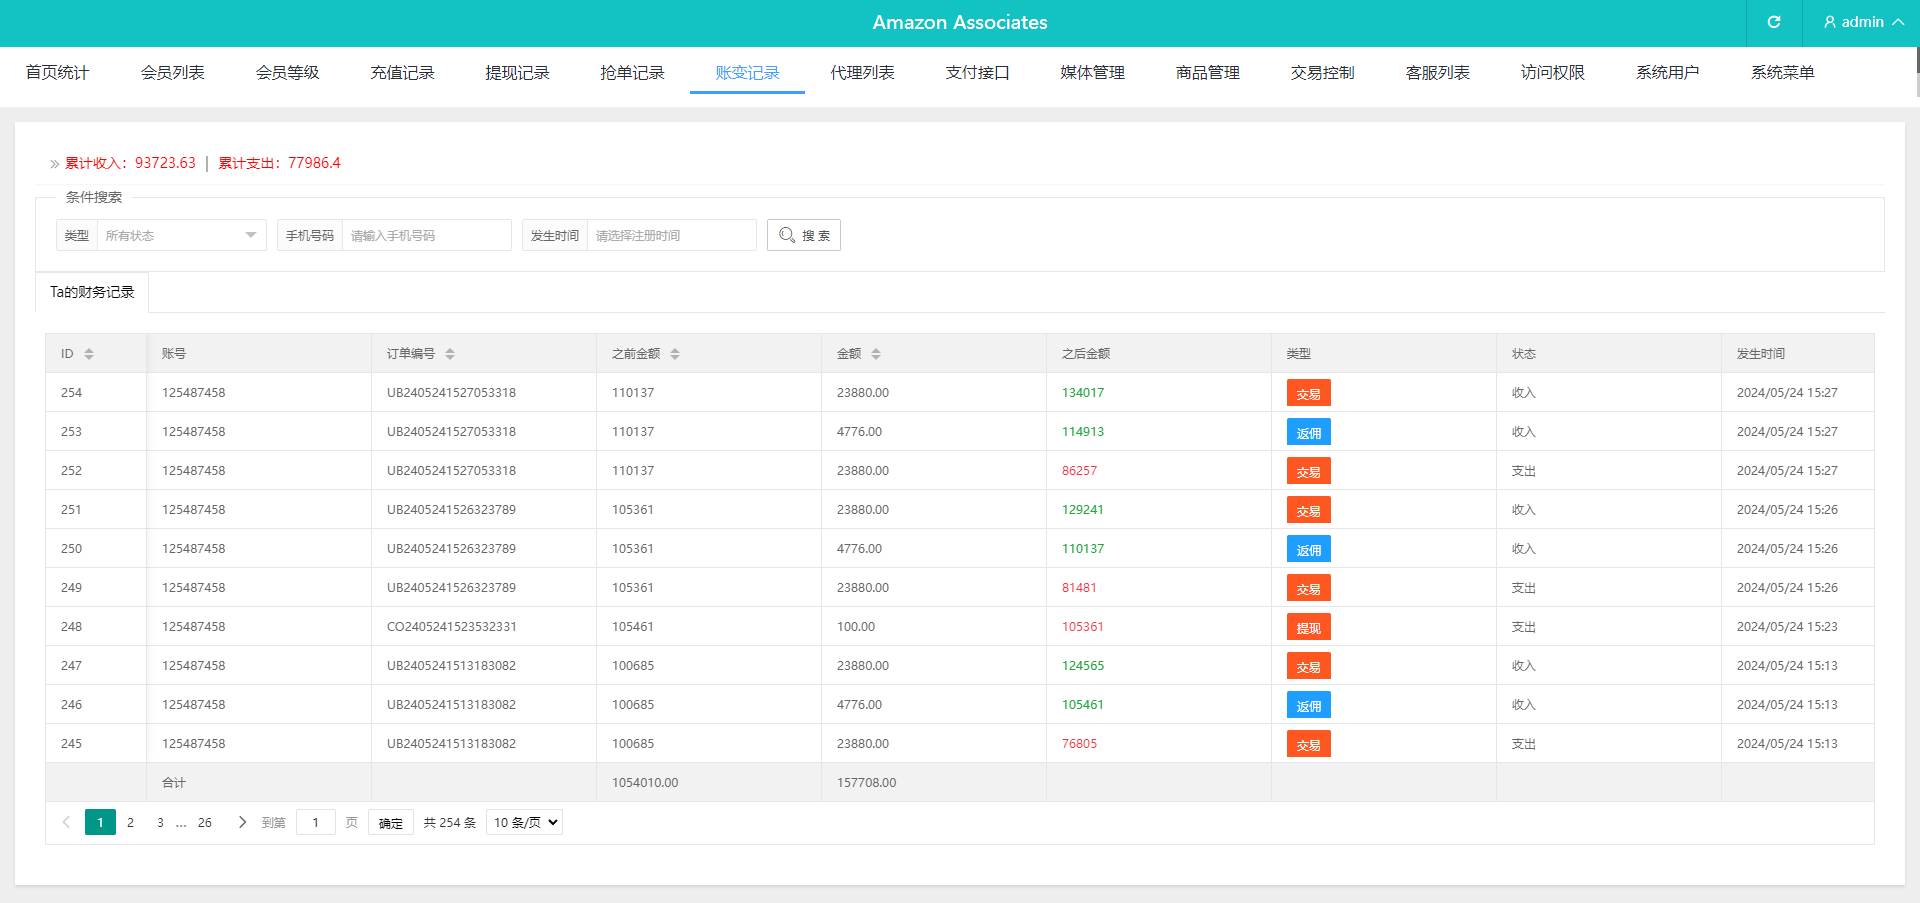Sort by 之前金额 column arrows

pyautogui.click(x=675, y=354)
